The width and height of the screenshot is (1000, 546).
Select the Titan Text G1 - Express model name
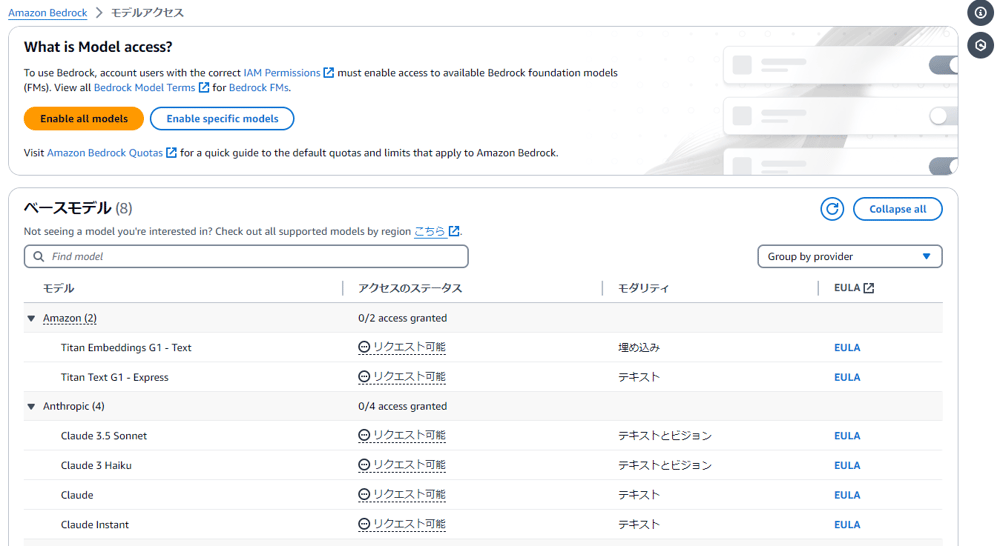[115, 377]
